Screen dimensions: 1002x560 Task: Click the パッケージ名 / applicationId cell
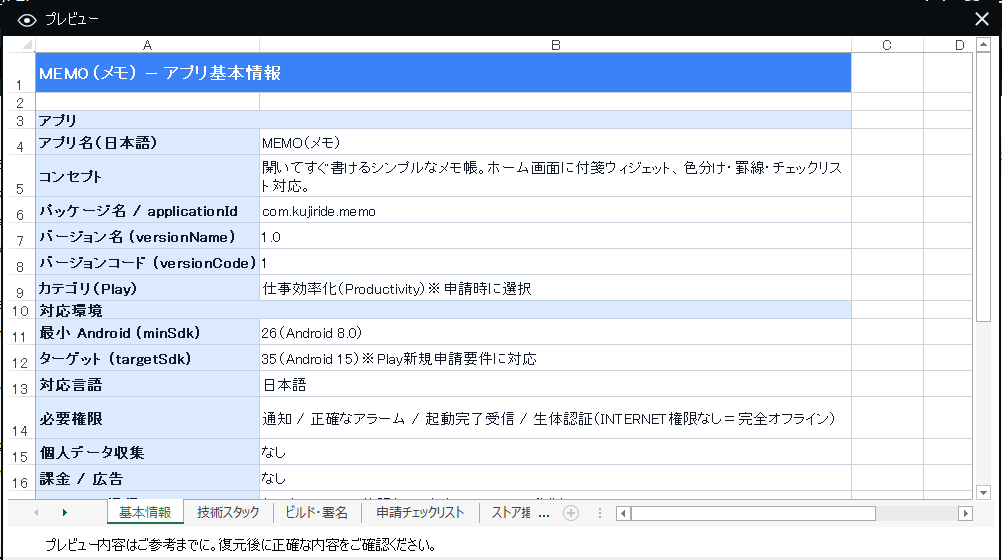click(147, 210)
